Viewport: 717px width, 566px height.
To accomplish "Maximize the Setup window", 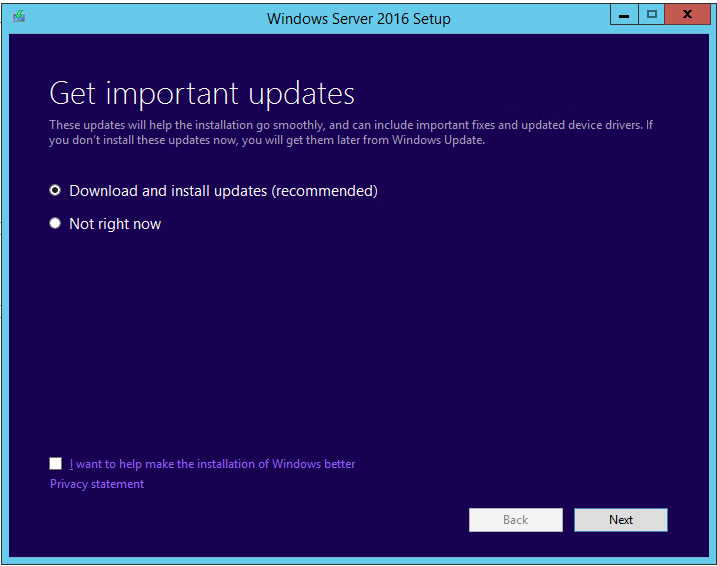I will point(652,15).
